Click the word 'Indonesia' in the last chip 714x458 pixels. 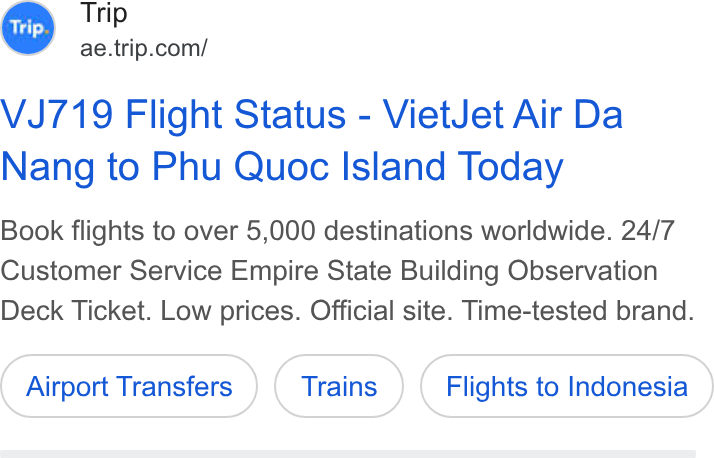627,387
